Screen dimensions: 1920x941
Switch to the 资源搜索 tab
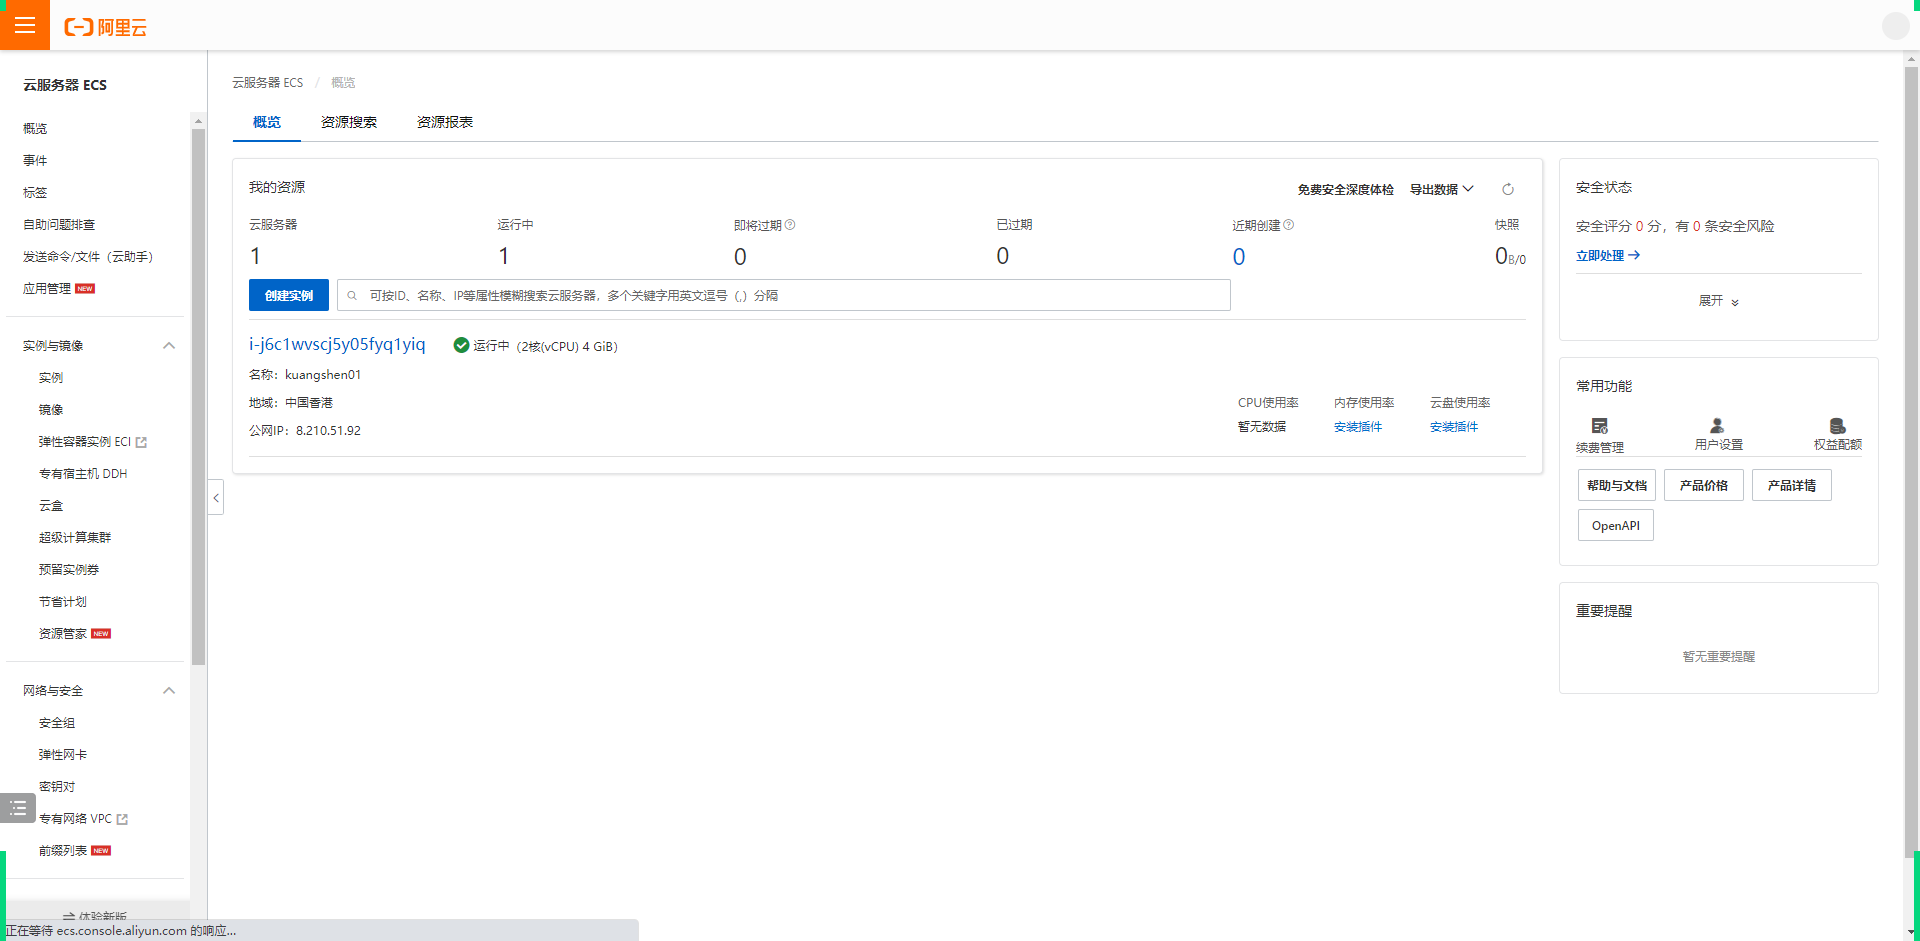(349, 122)
